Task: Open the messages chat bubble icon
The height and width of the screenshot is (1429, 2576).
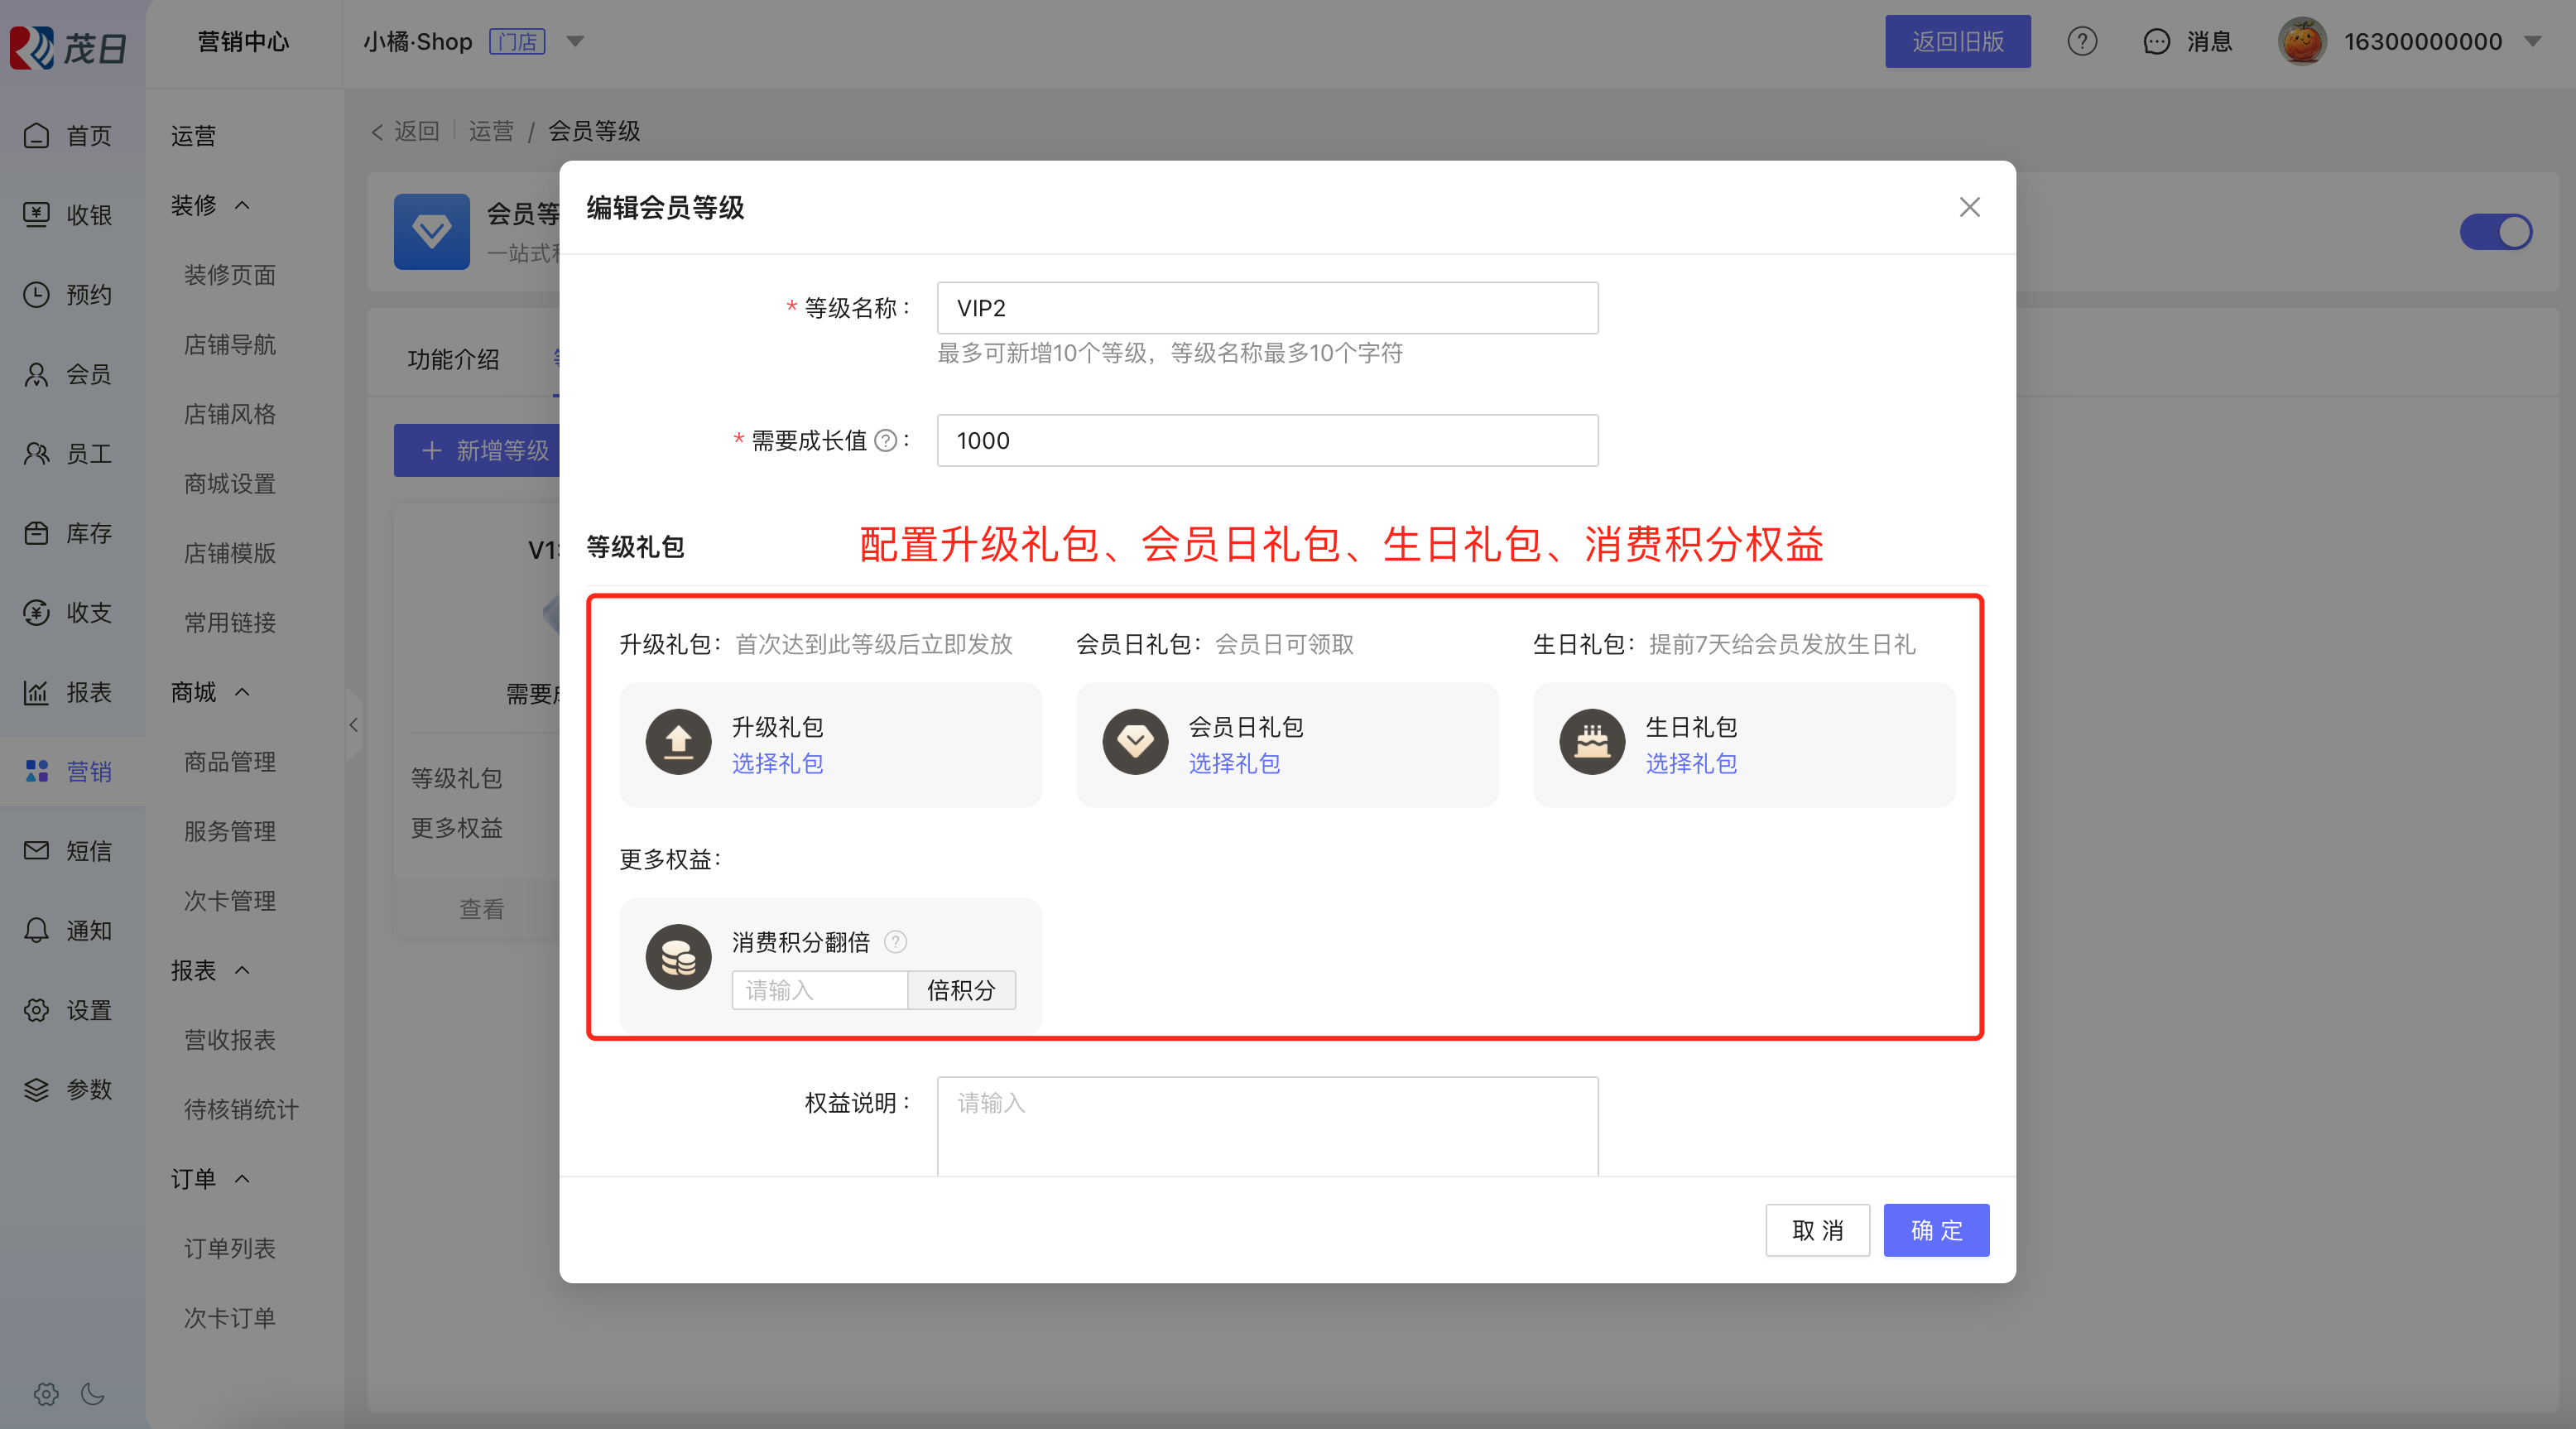Action: coord(2156,41)
